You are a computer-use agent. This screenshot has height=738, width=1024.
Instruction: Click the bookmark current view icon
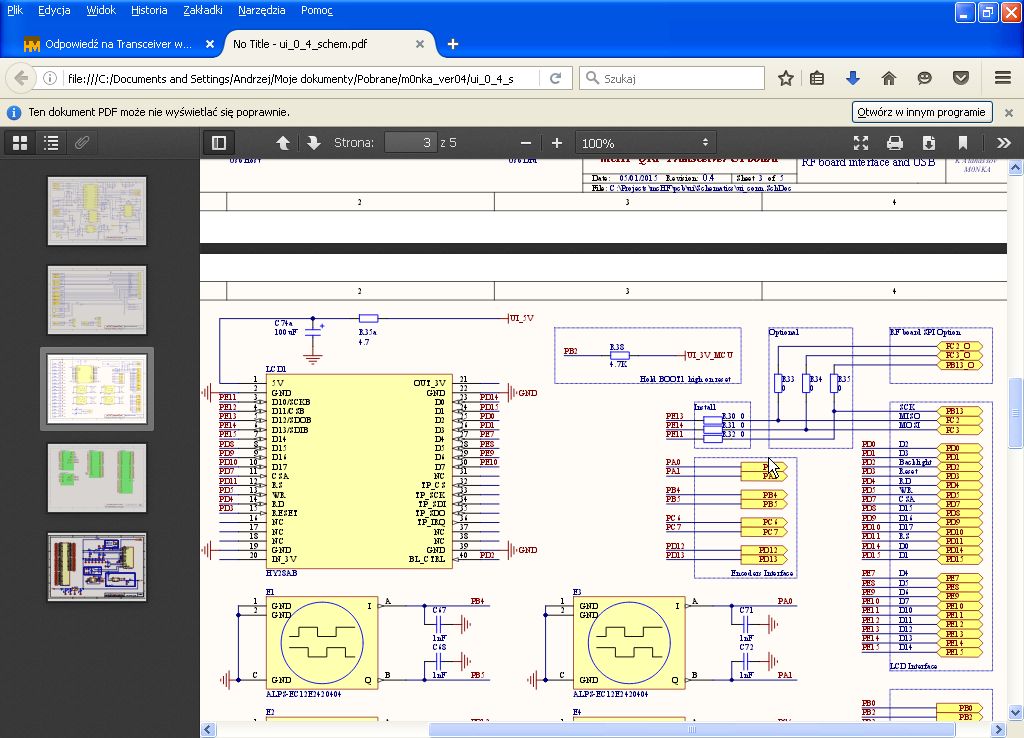pos(963,143)
